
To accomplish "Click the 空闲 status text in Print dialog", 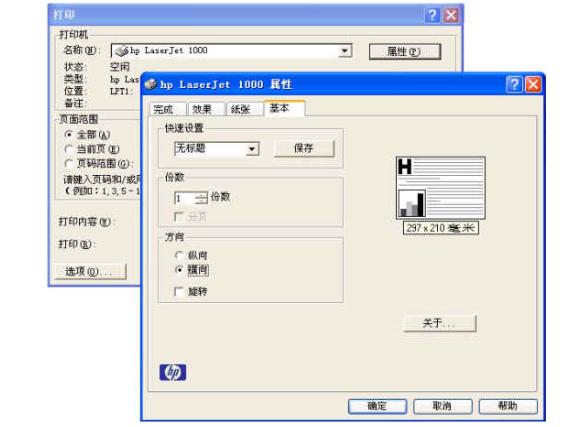I will [x=120, y=67].
